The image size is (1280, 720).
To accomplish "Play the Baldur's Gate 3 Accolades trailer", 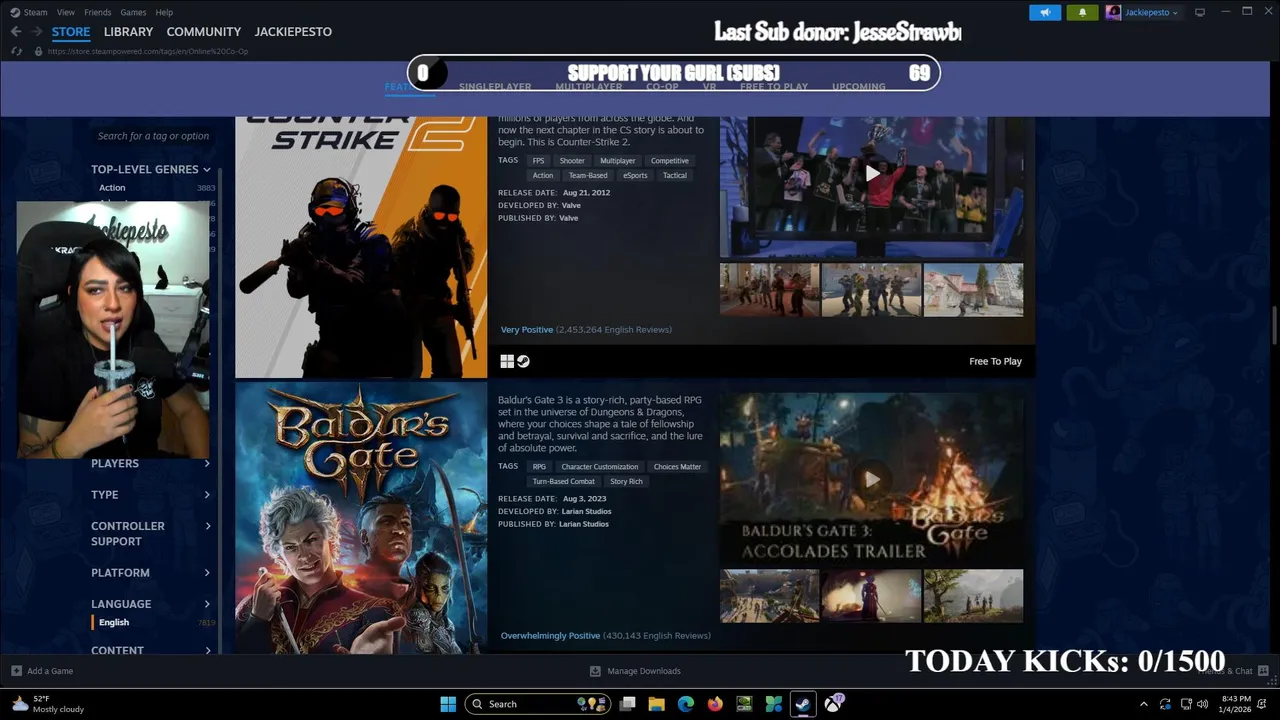I will pos(872,480).
